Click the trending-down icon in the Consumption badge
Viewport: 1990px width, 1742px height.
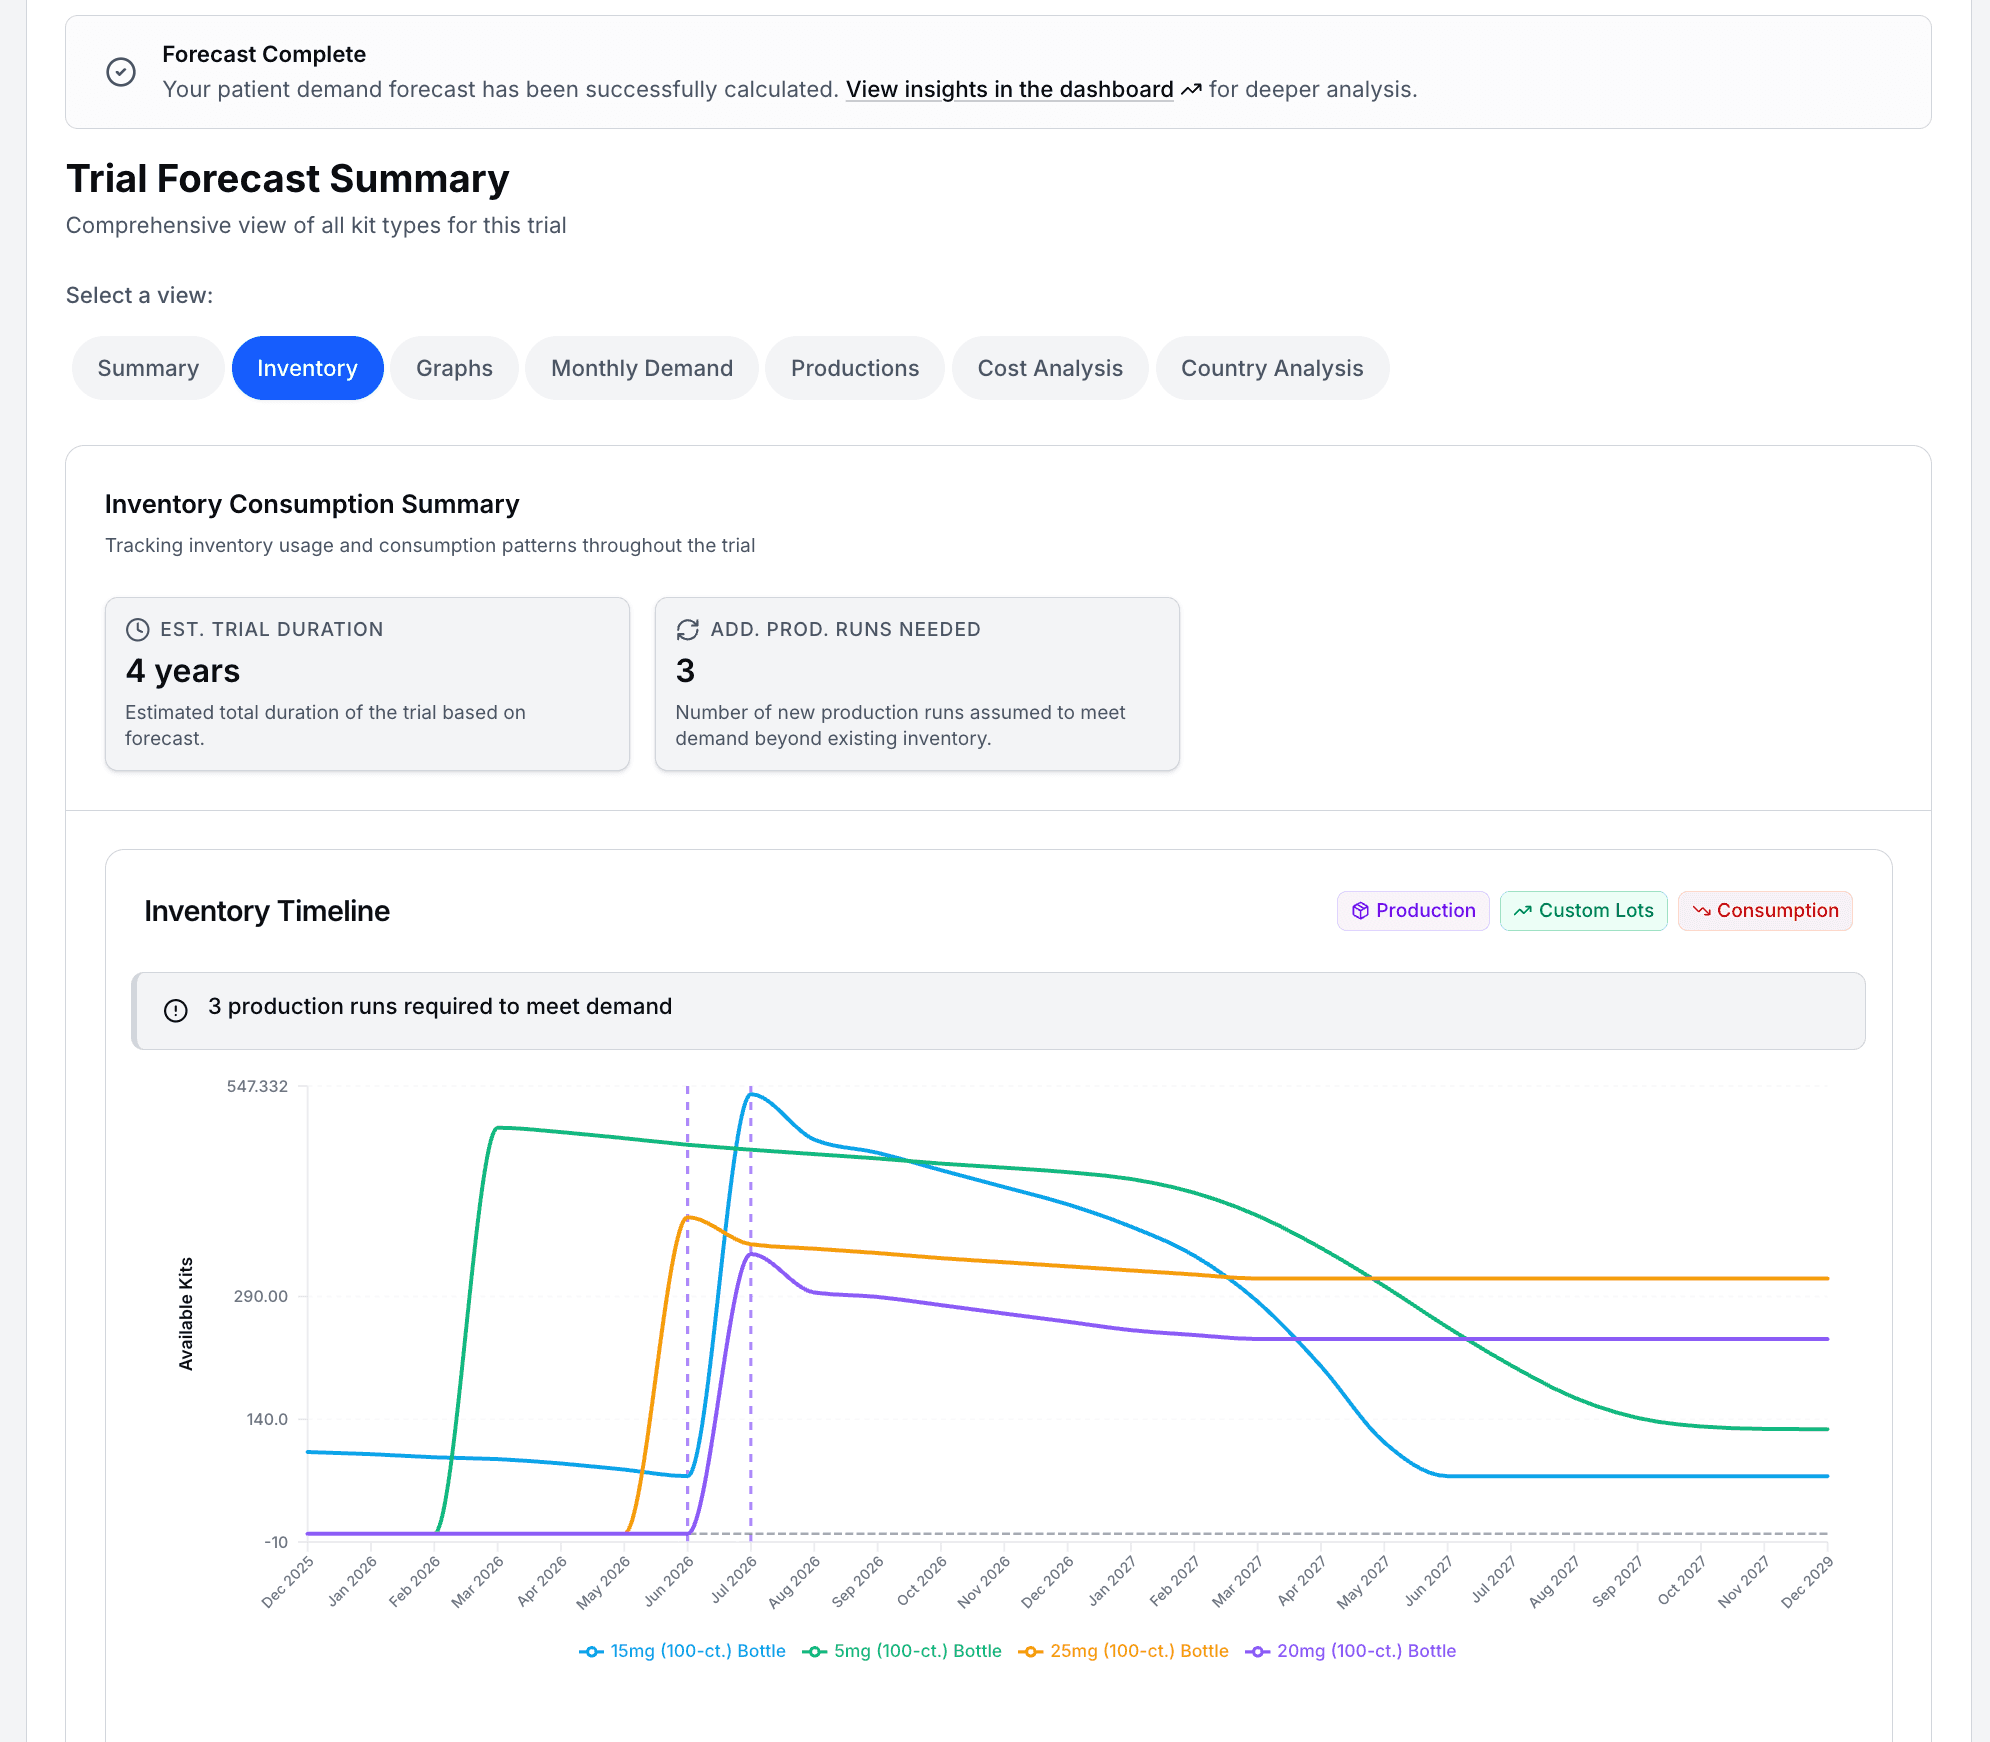tap(1701, 911)
